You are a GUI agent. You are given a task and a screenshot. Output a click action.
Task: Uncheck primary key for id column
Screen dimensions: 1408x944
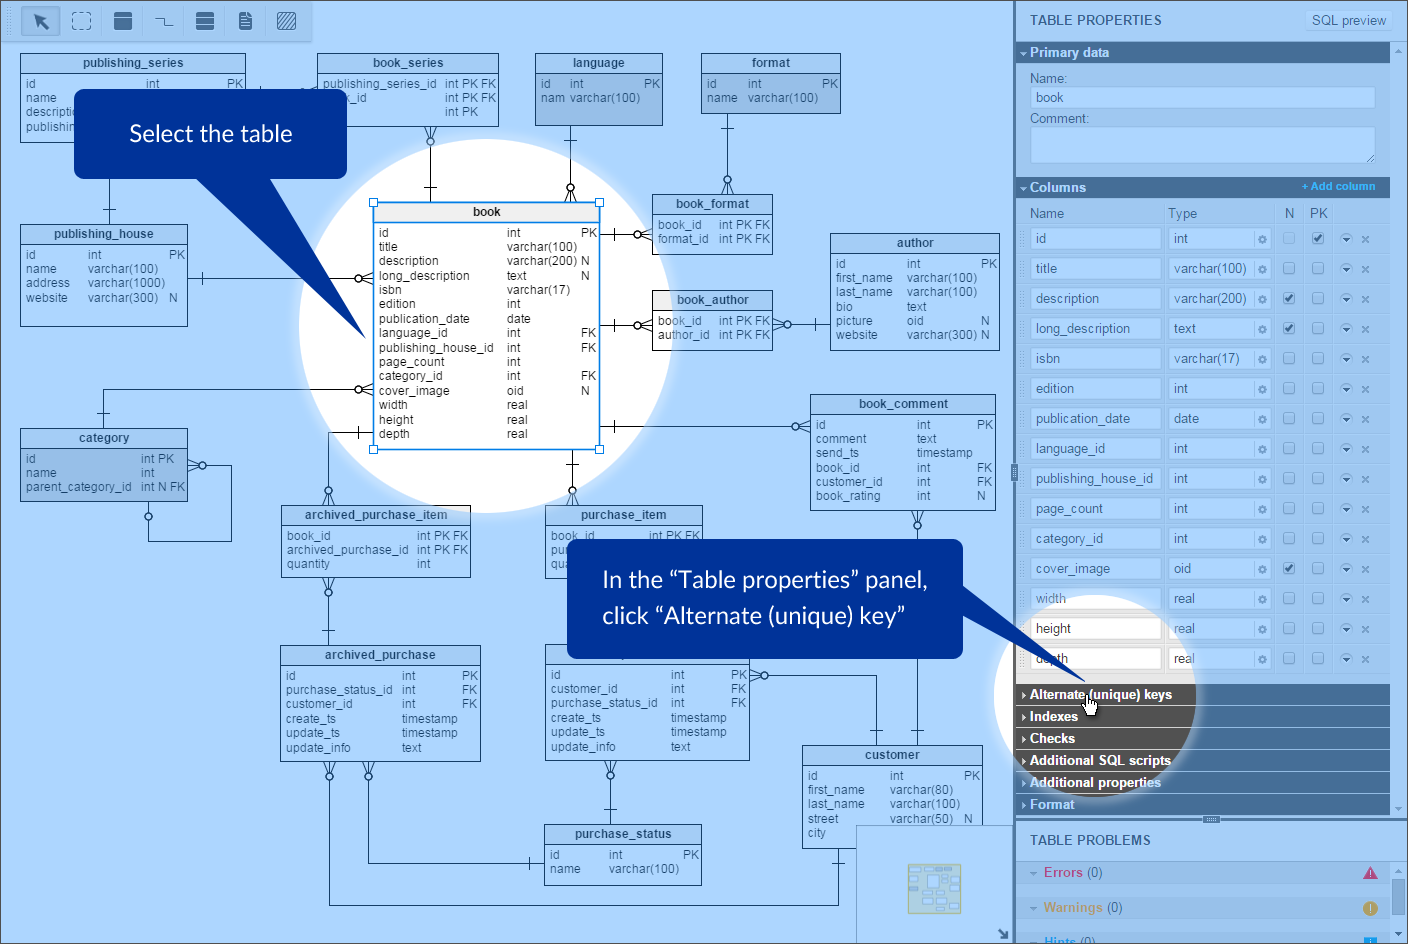(x=1318, y=238)
